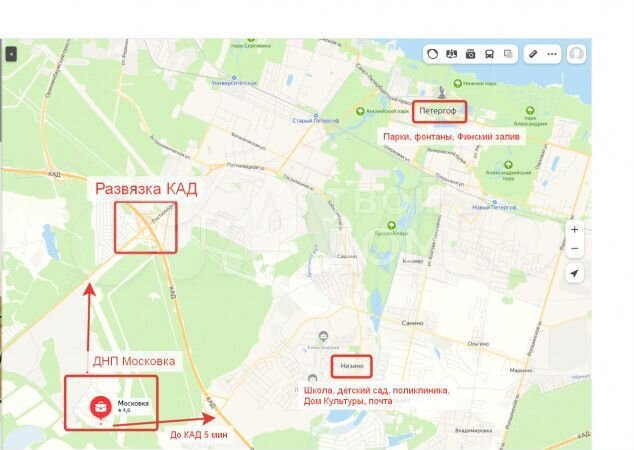Image resolution: width=634 pixels, height=450 pixels.
Task: Enable street panoramas camera icon
Action: [x=470, y=54]
